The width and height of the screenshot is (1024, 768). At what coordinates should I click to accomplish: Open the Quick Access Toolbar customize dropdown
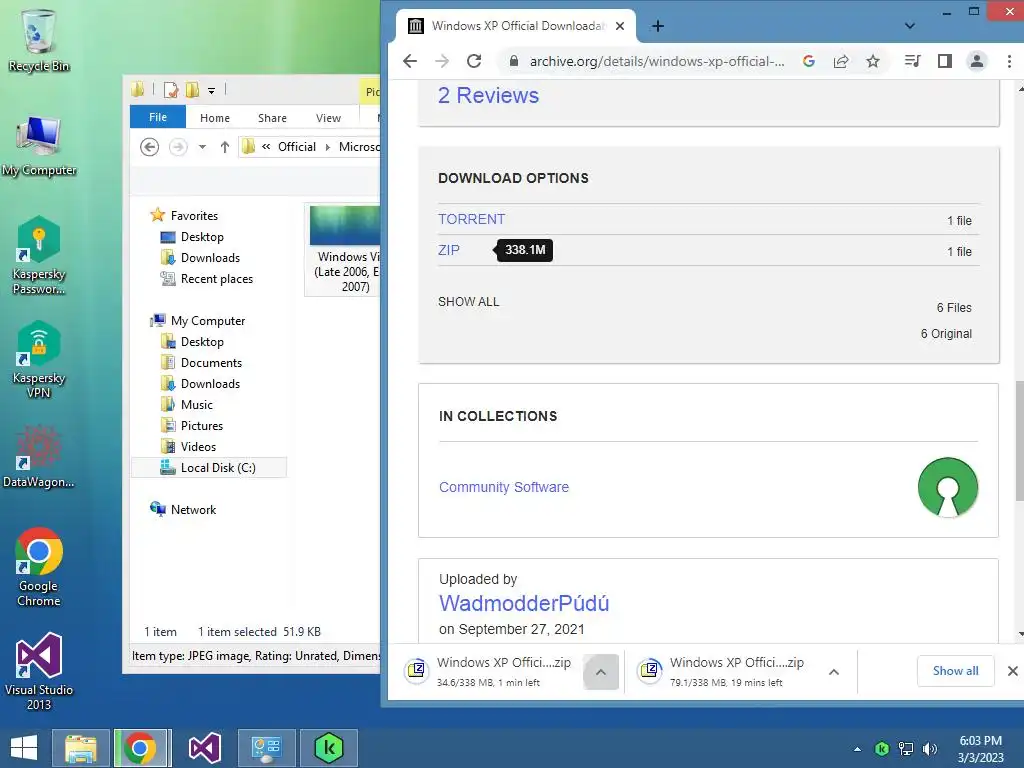(212, 91)
